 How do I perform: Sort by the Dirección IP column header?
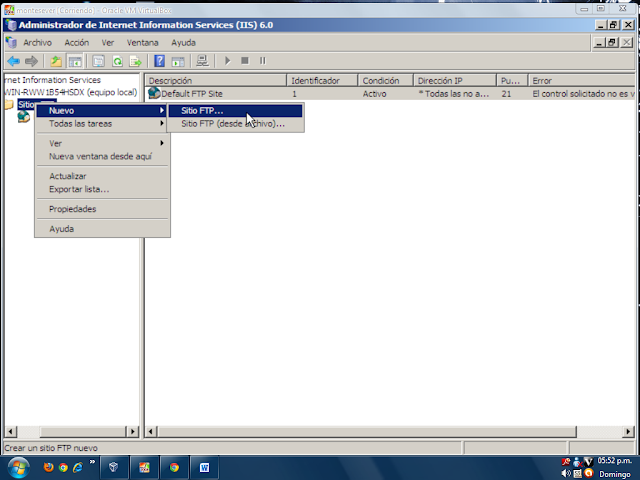(455, 80)
